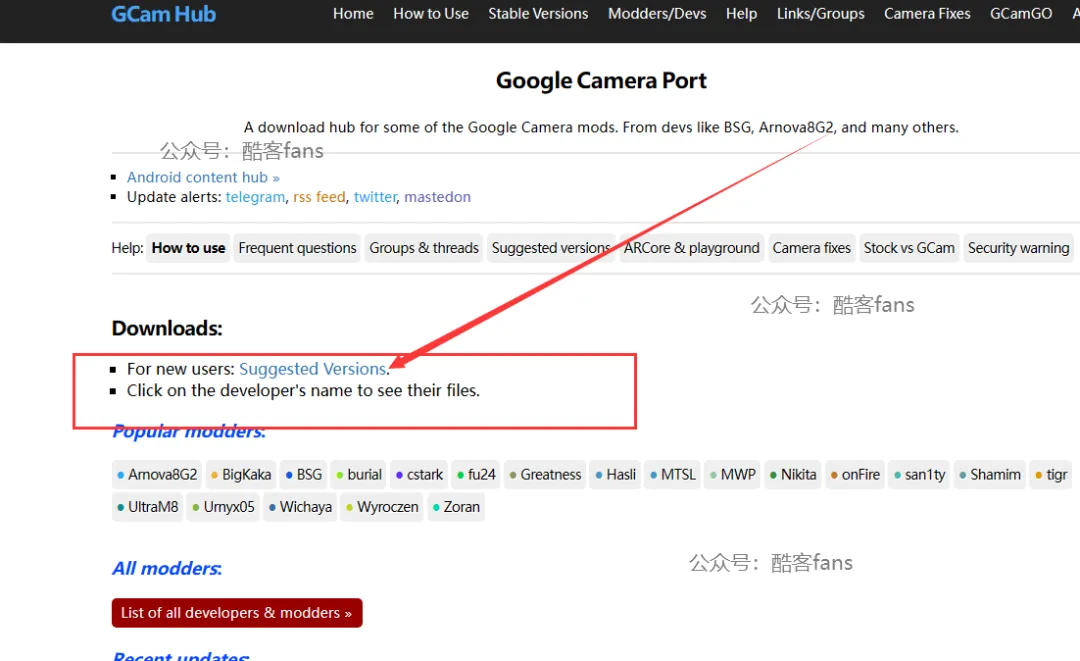Open the mastedon update link
The width and height of the screenshot is (1080, 661).
tap(437, 197)
